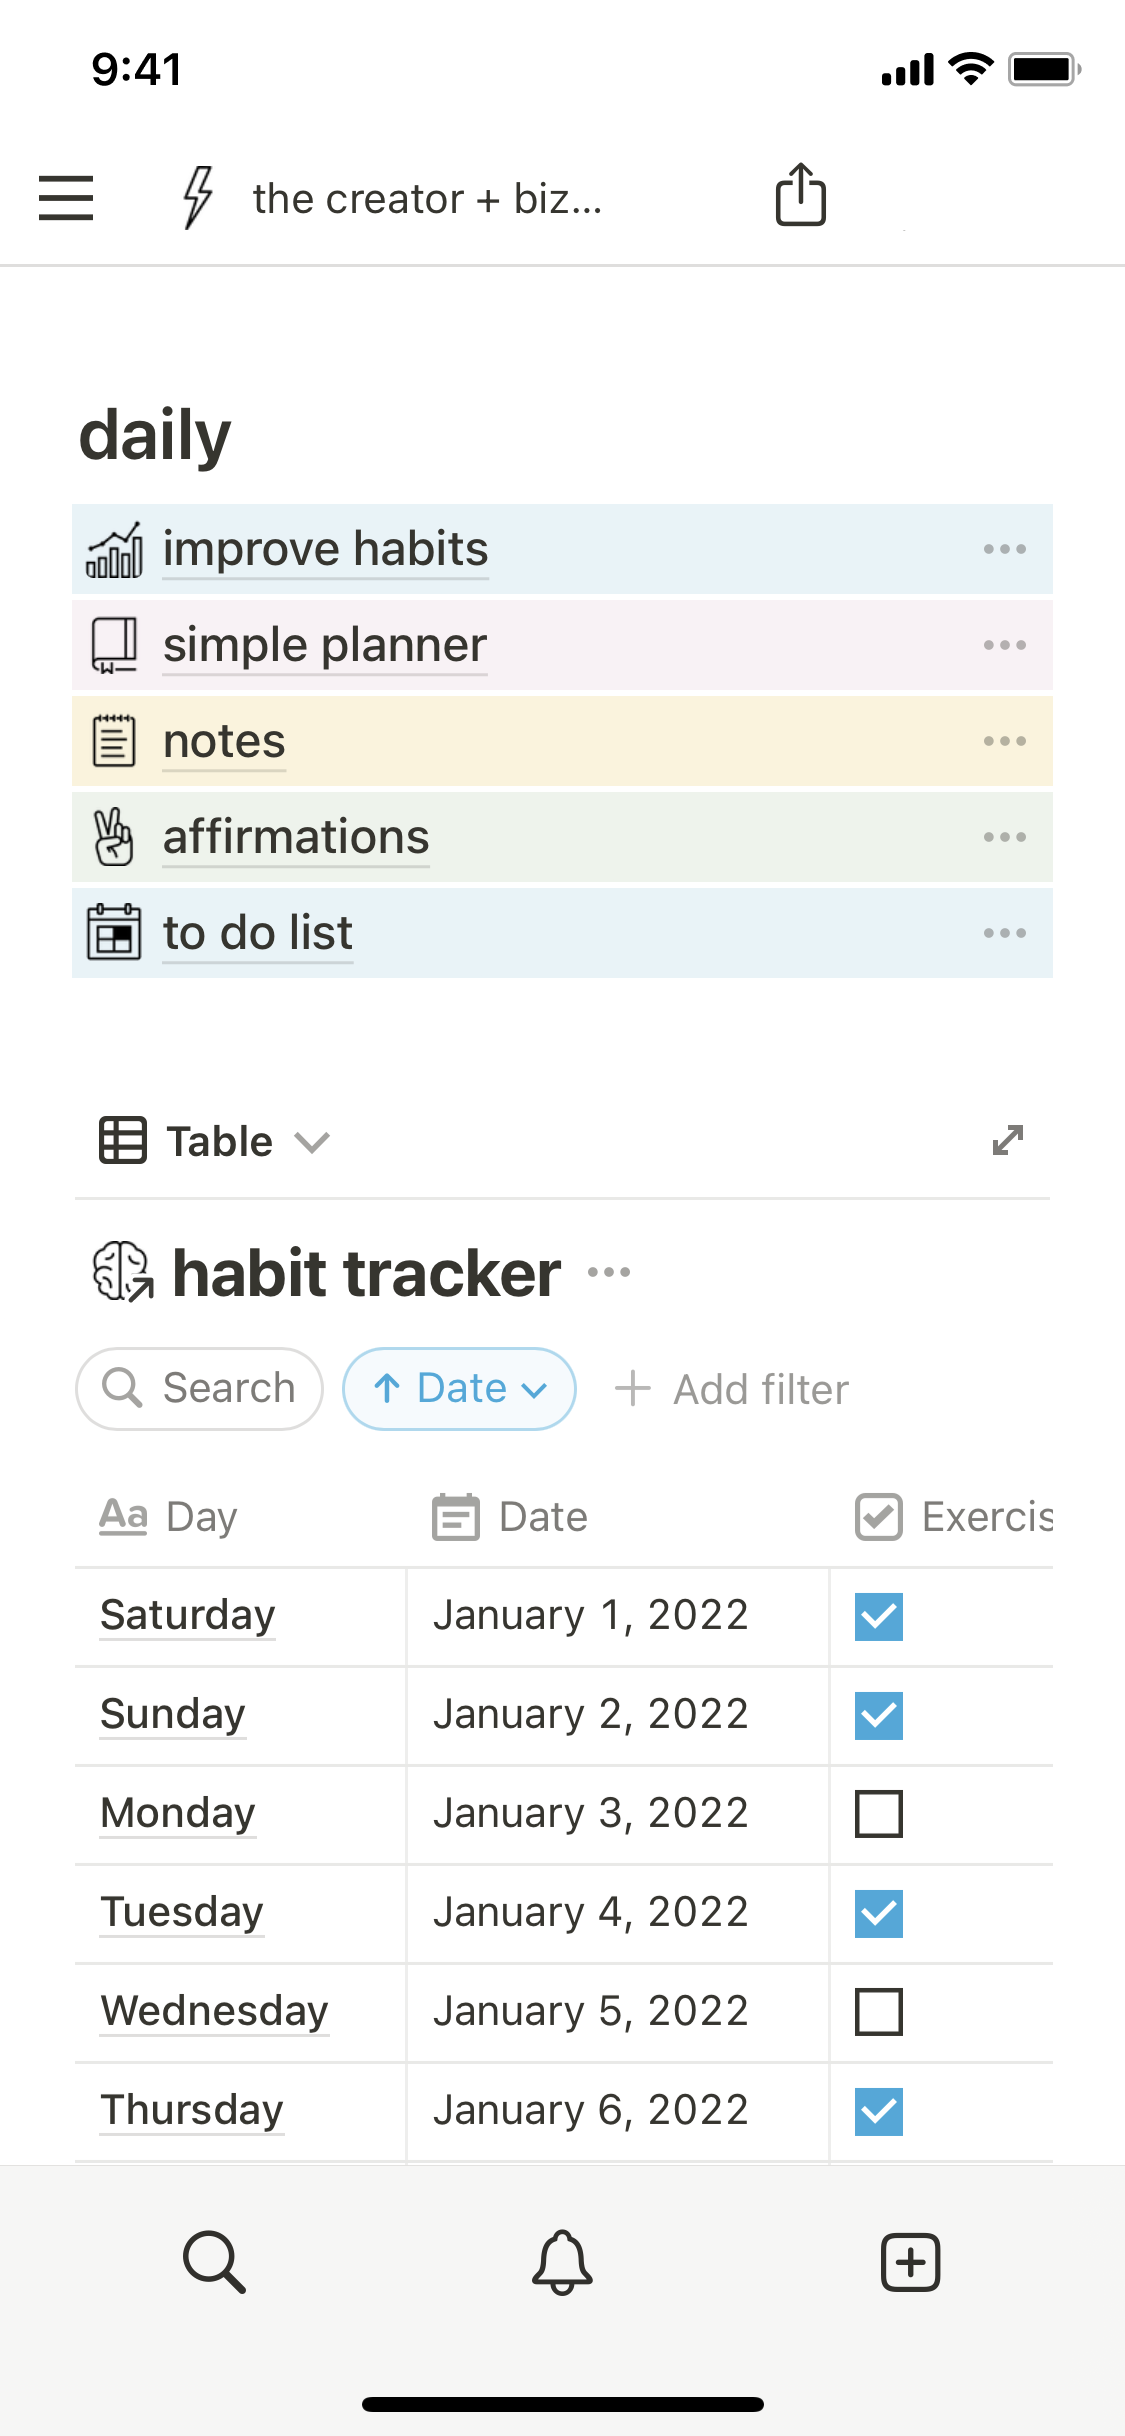This screenshot has height=2436, width=1125.
Task: Create new page with plus icon
Action: pos(910,2261)
